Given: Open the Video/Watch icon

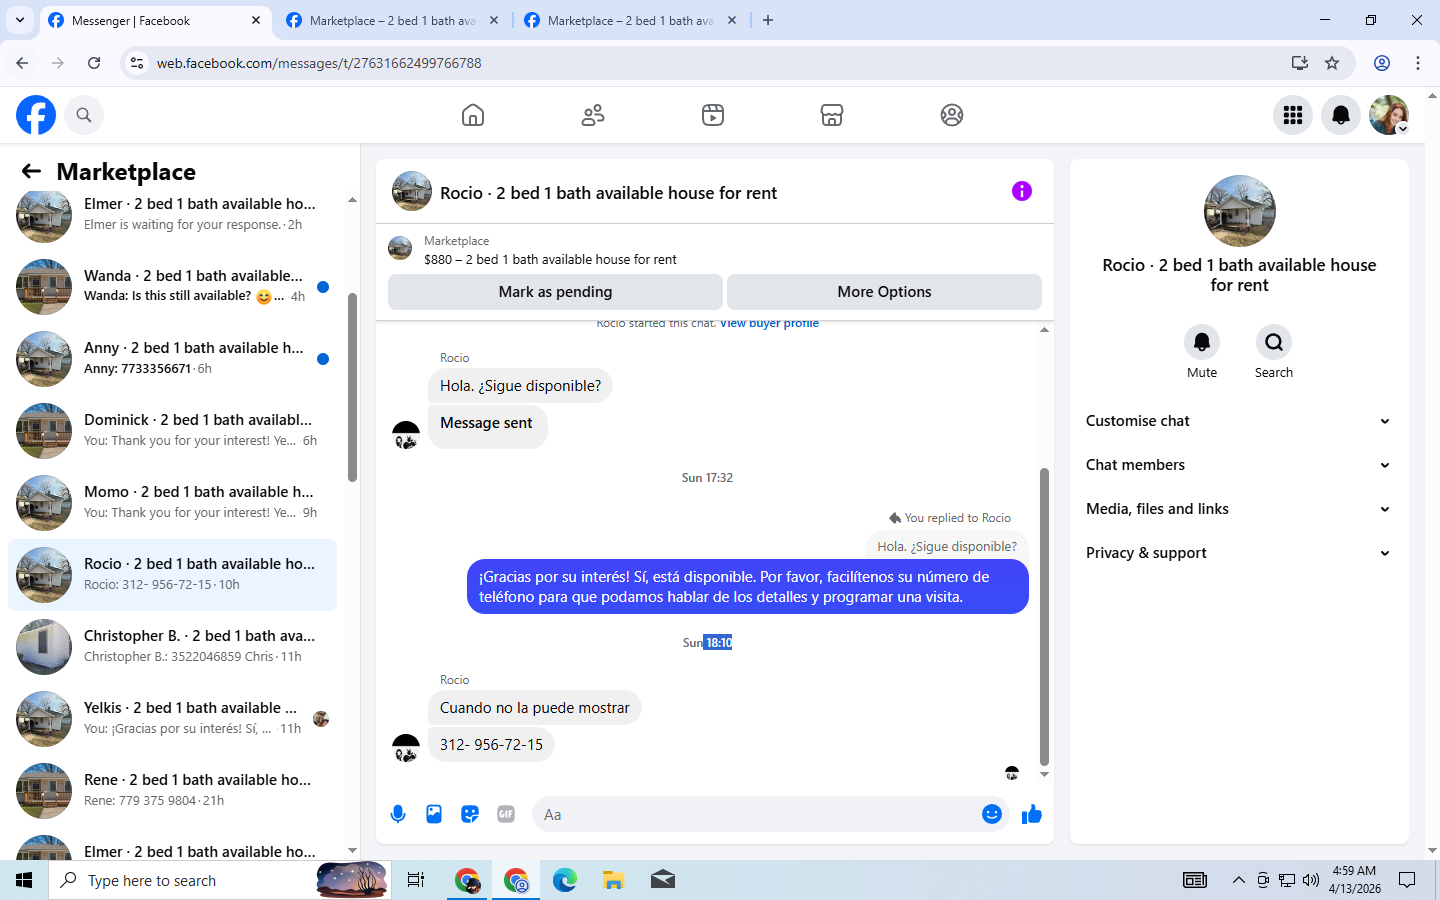Looking at the screenshot, I should (713, 115).
